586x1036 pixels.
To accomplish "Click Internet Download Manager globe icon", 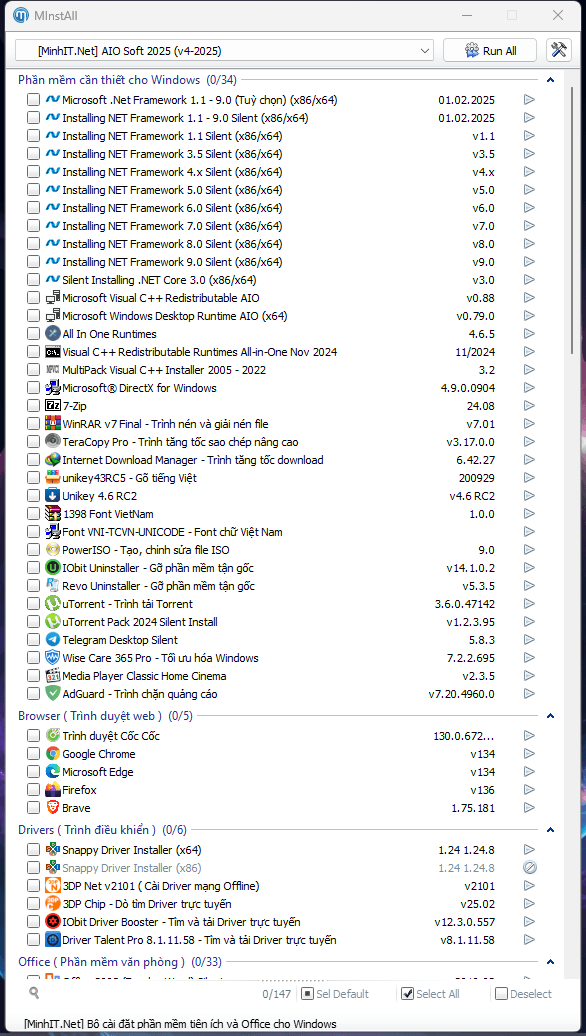I will (53, 459).
